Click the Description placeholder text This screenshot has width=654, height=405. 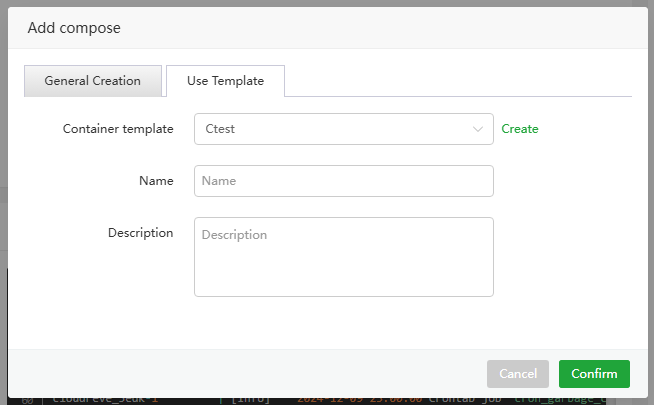pos(234,235)
